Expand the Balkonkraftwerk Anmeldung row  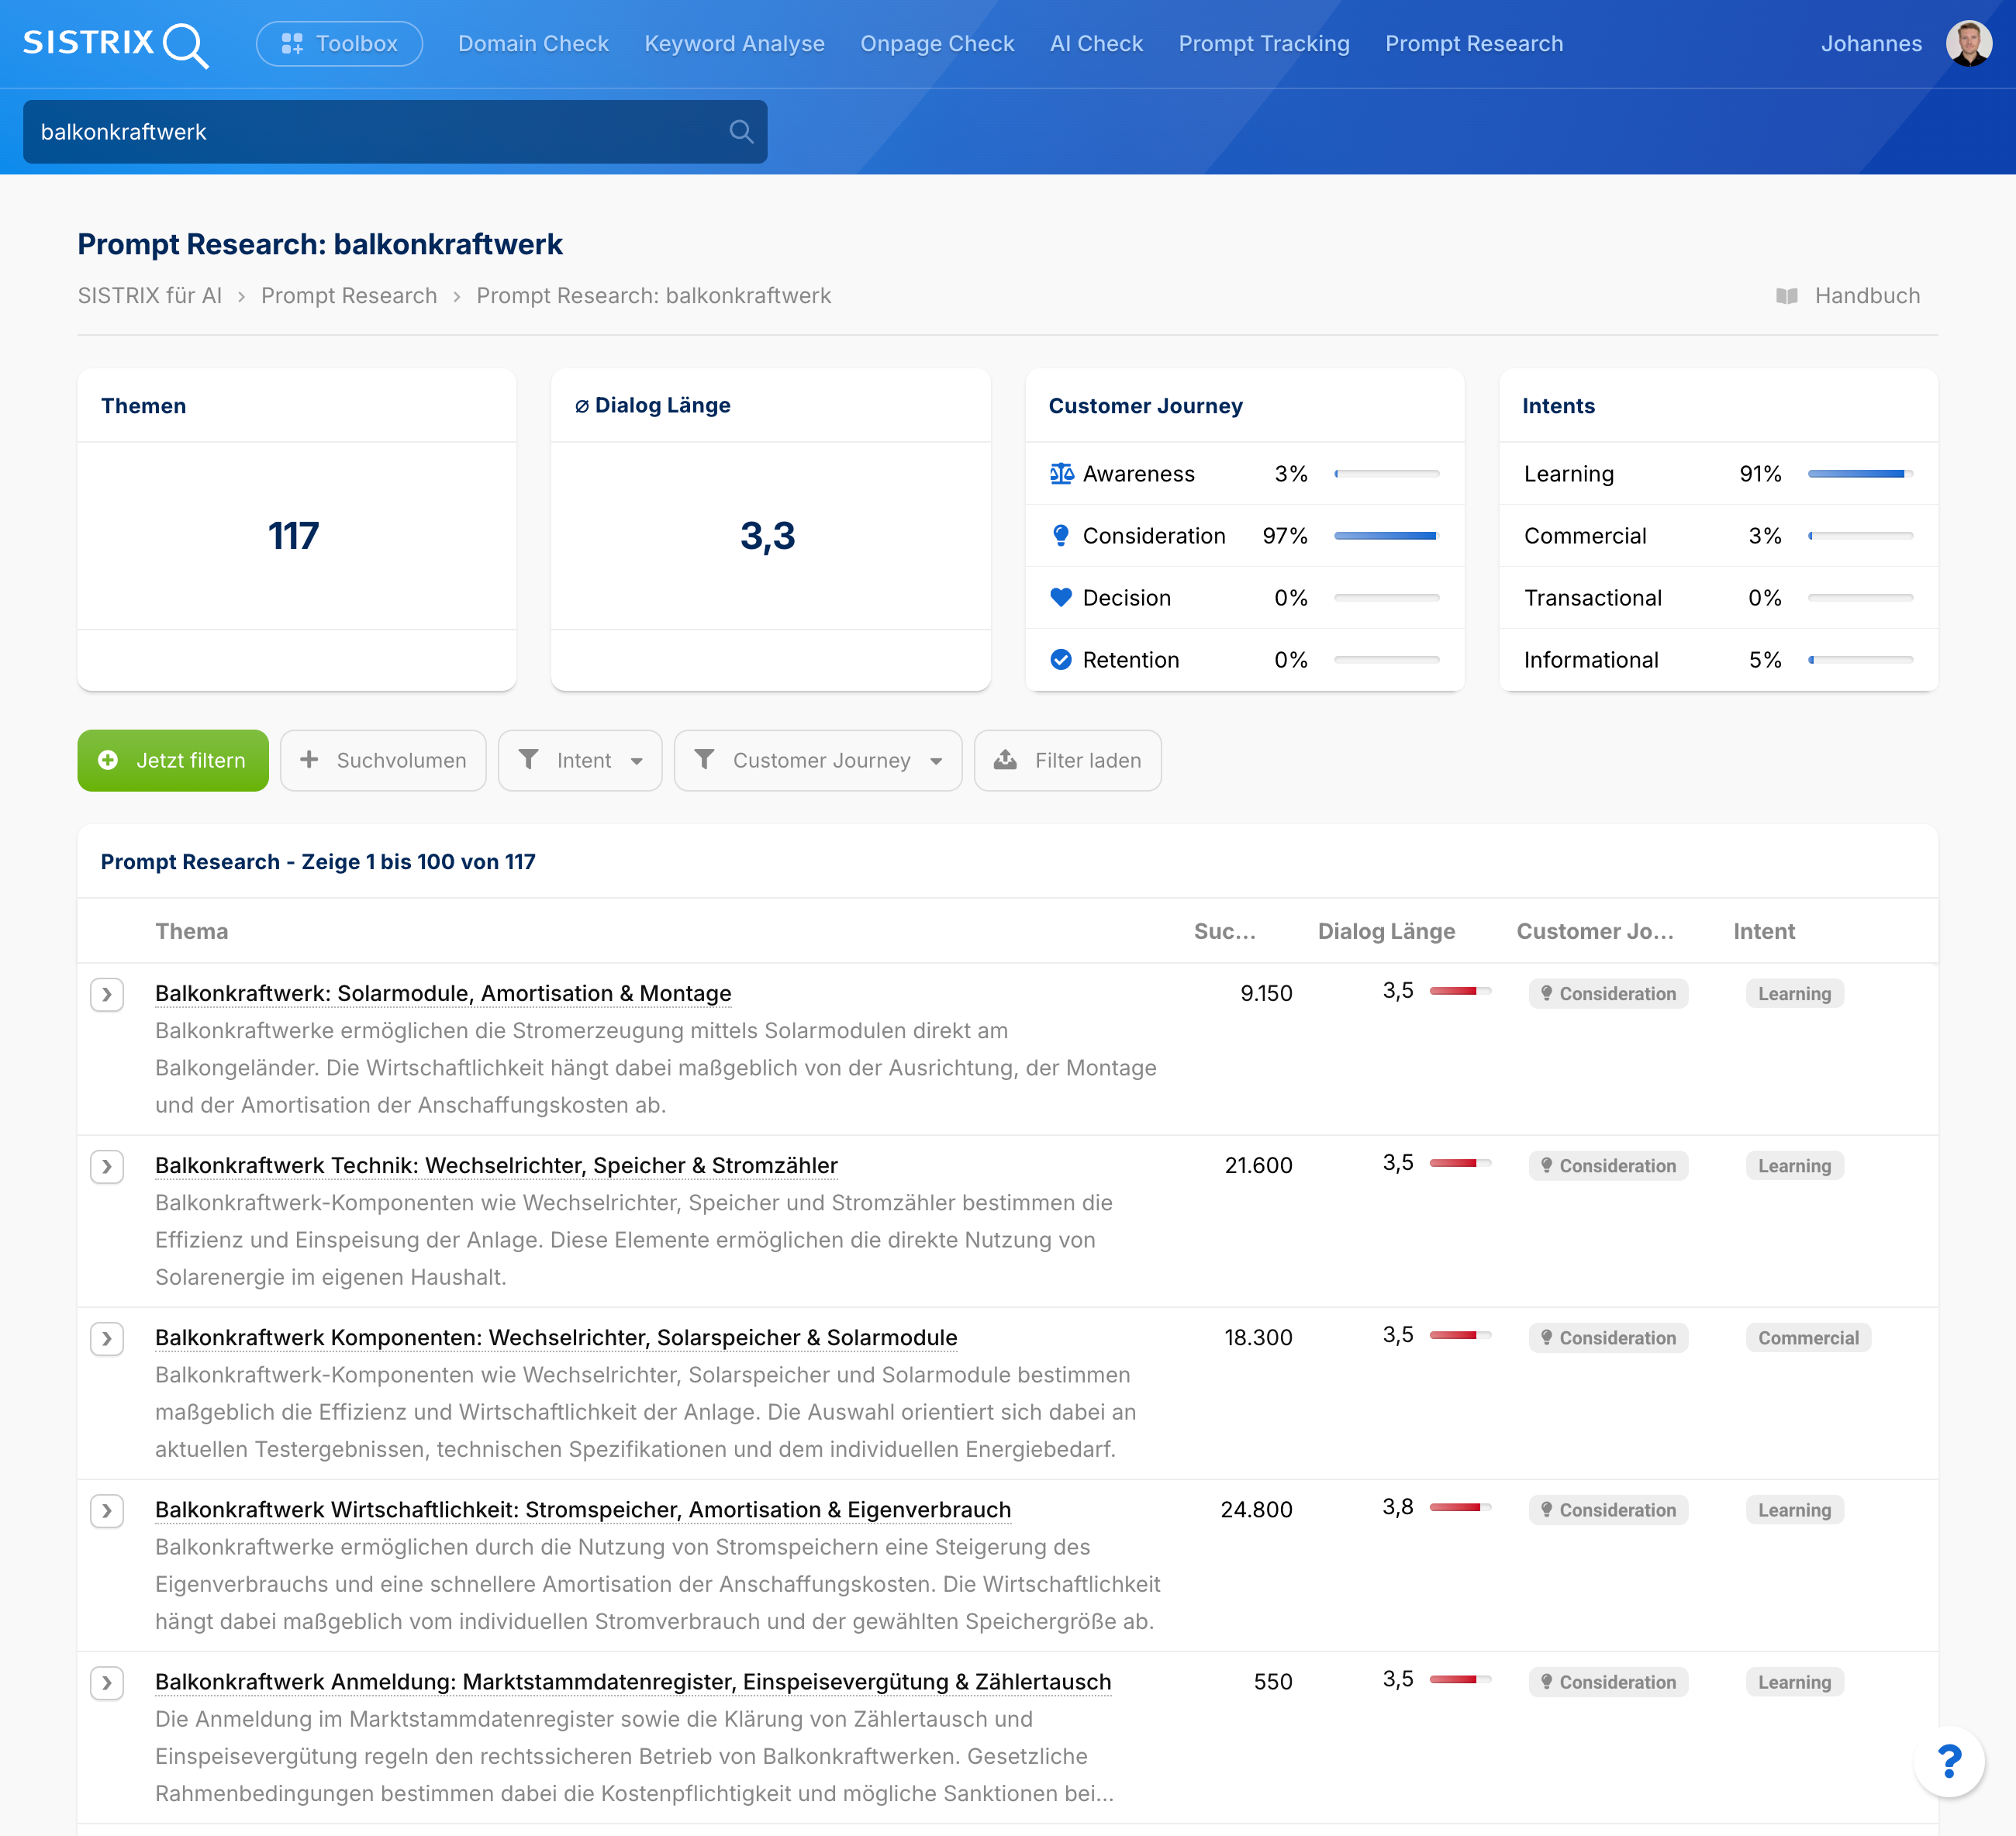(x=107, y=1683)
